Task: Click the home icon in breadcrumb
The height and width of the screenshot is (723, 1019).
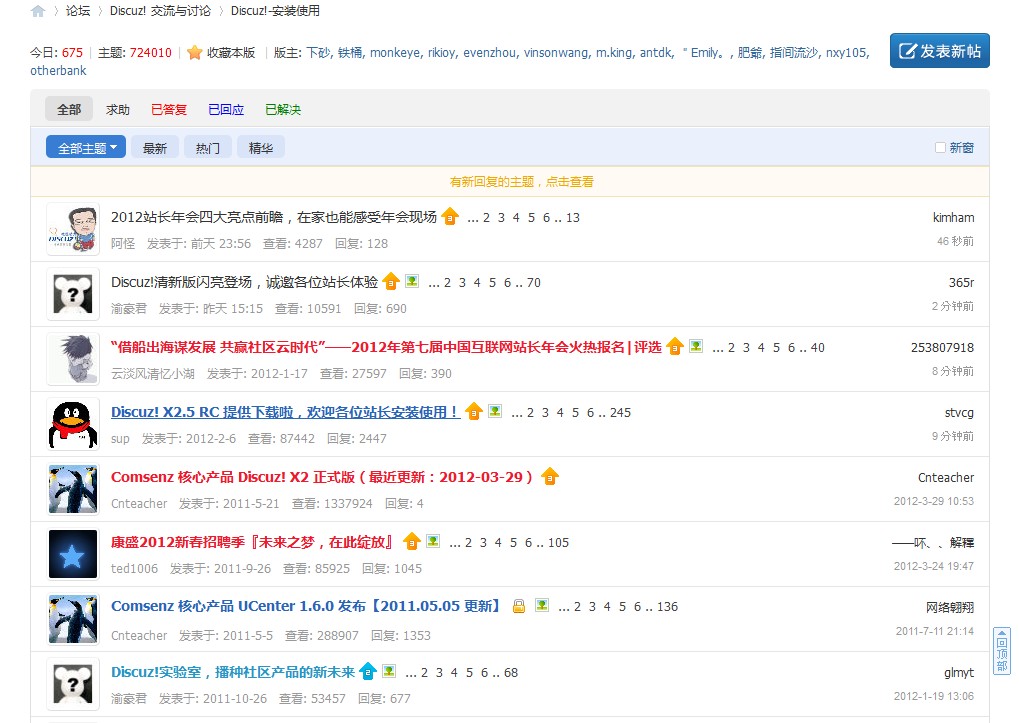Action: click(38, 11)
